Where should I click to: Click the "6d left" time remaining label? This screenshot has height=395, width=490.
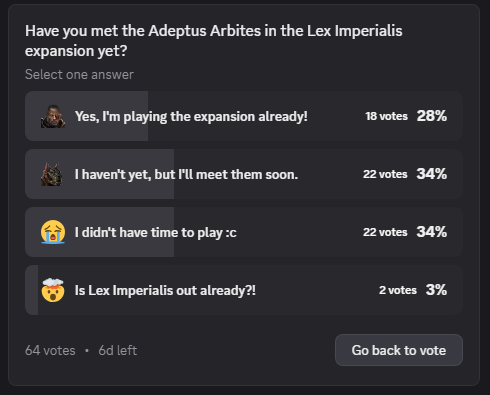coord(118,350)
